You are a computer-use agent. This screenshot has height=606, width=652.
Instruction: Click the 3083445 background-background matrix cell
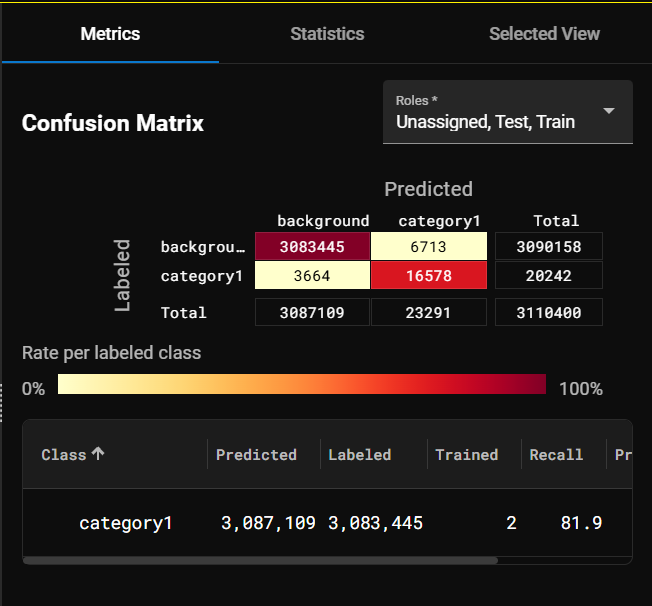[x=312, y=246]
